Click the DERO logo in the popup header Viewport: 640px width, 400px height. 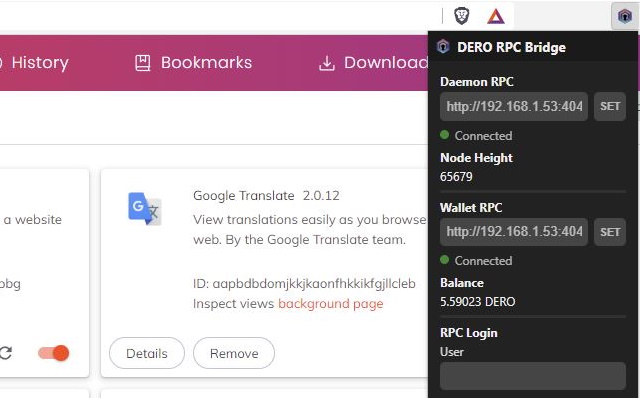tap(443, 46)
